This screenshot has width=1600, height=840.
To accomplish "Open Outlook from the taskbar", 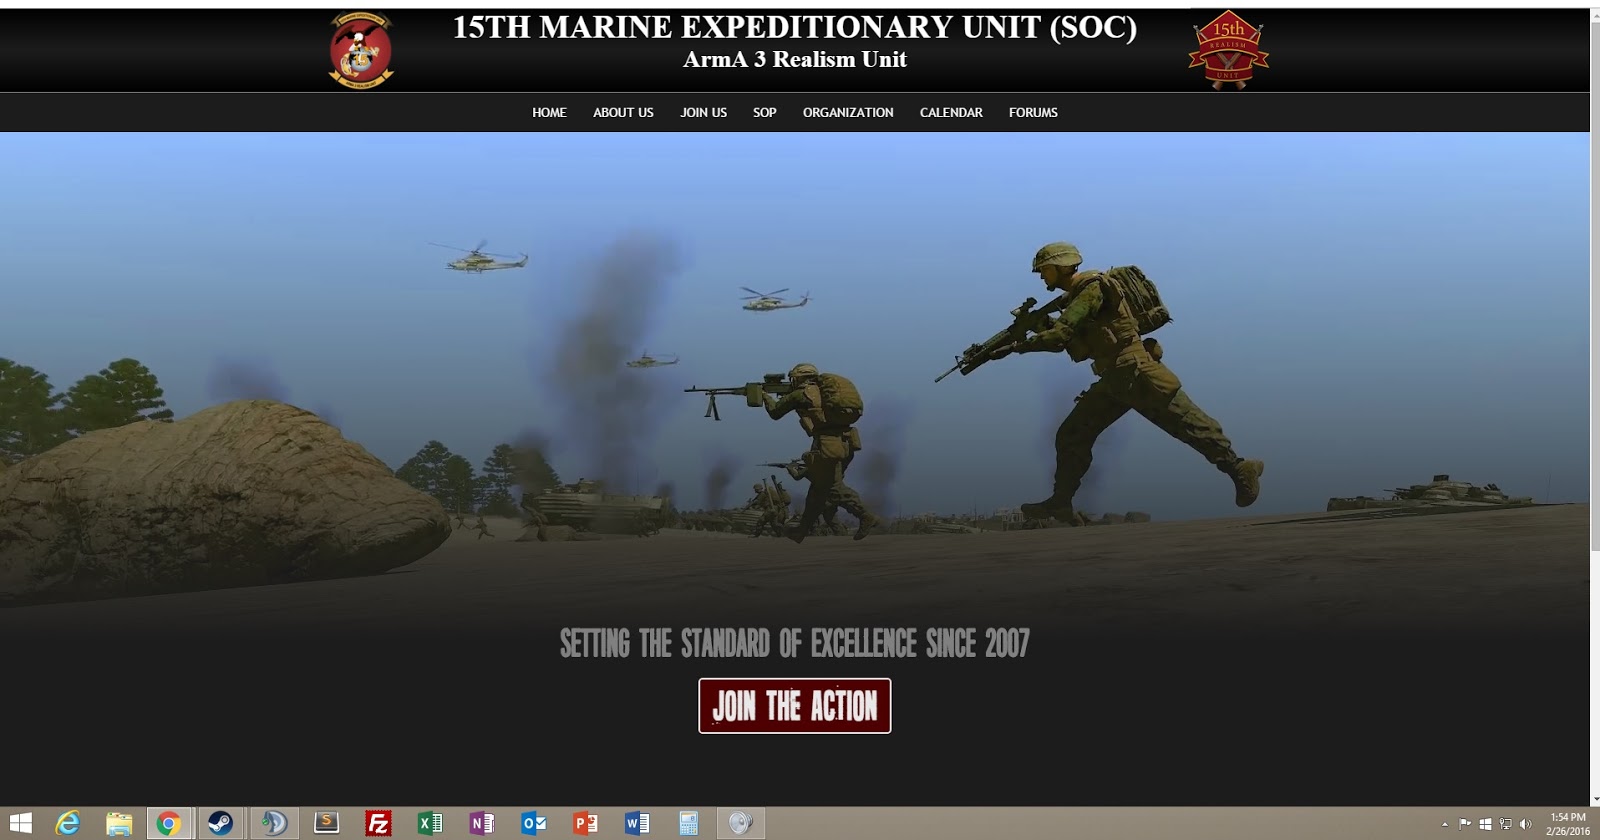I will pyautogui.click(x=534, y=823).
